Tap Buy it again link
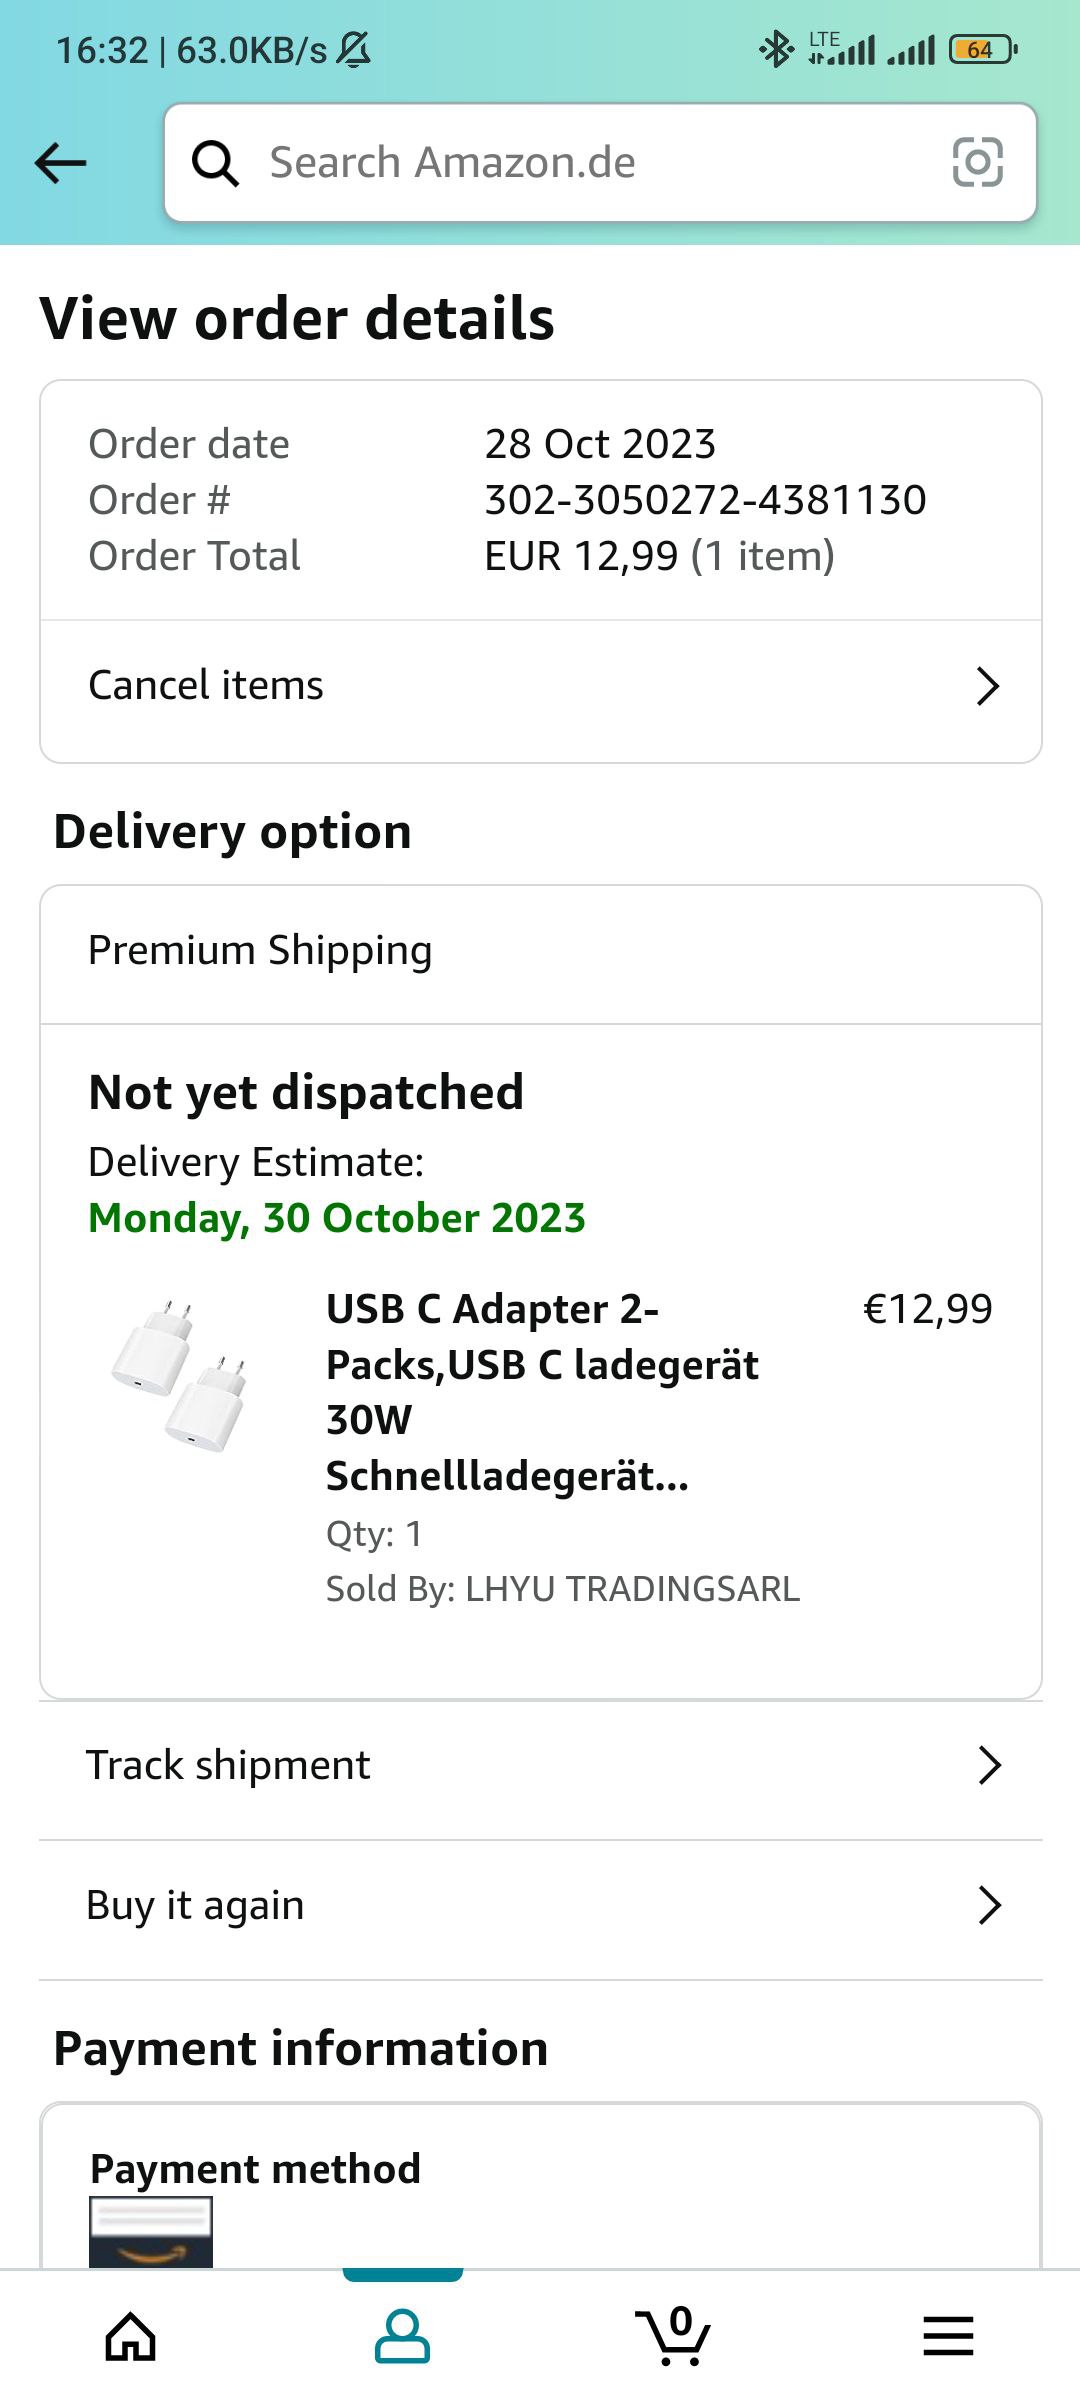1080x2400 pixels. tap(195, 1906)
